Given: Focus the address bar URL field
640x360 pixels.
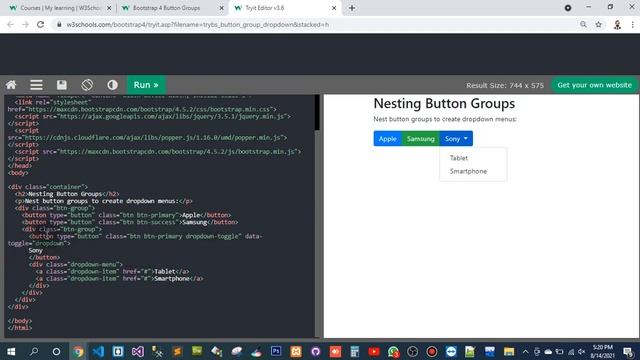Looking at the screenshot, I should [318, 24].
